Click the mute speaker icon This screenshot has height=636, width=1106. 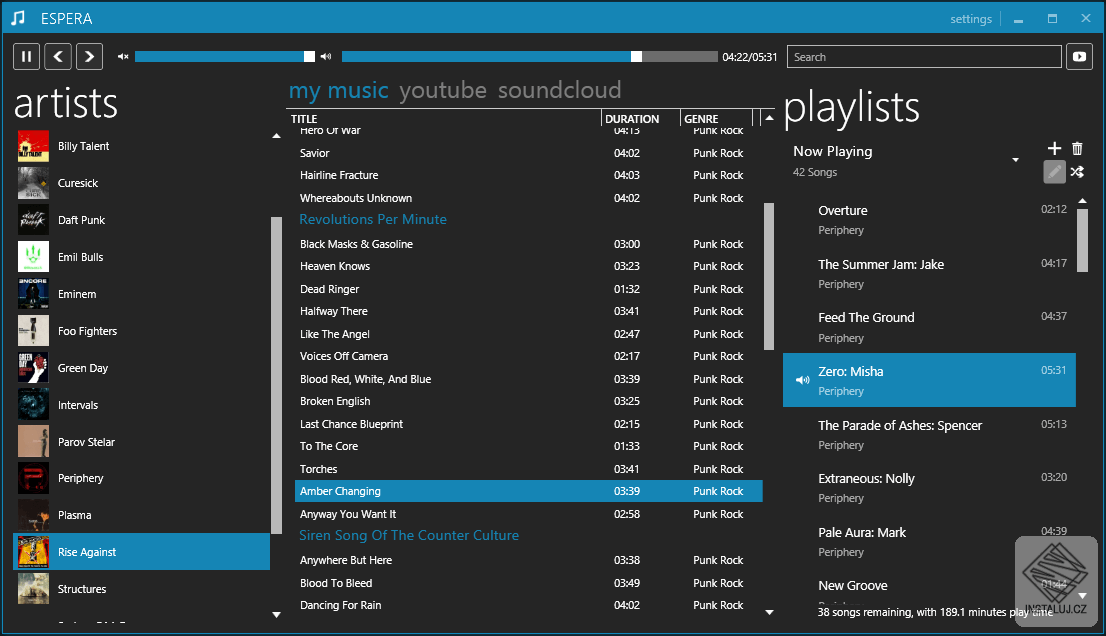(x=123, y=57)
